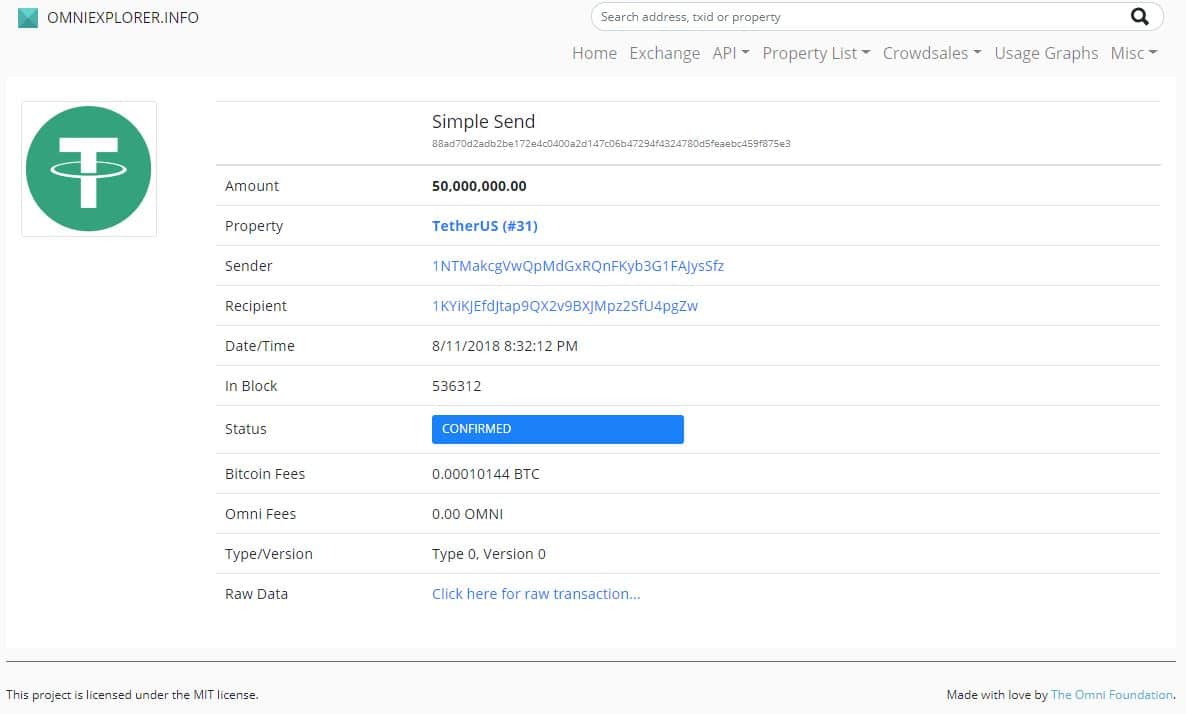This screenshot has width=1186, height=714.
Task: Open the Crowdsales dropdown menu
Action: click(x=931, y=53)
